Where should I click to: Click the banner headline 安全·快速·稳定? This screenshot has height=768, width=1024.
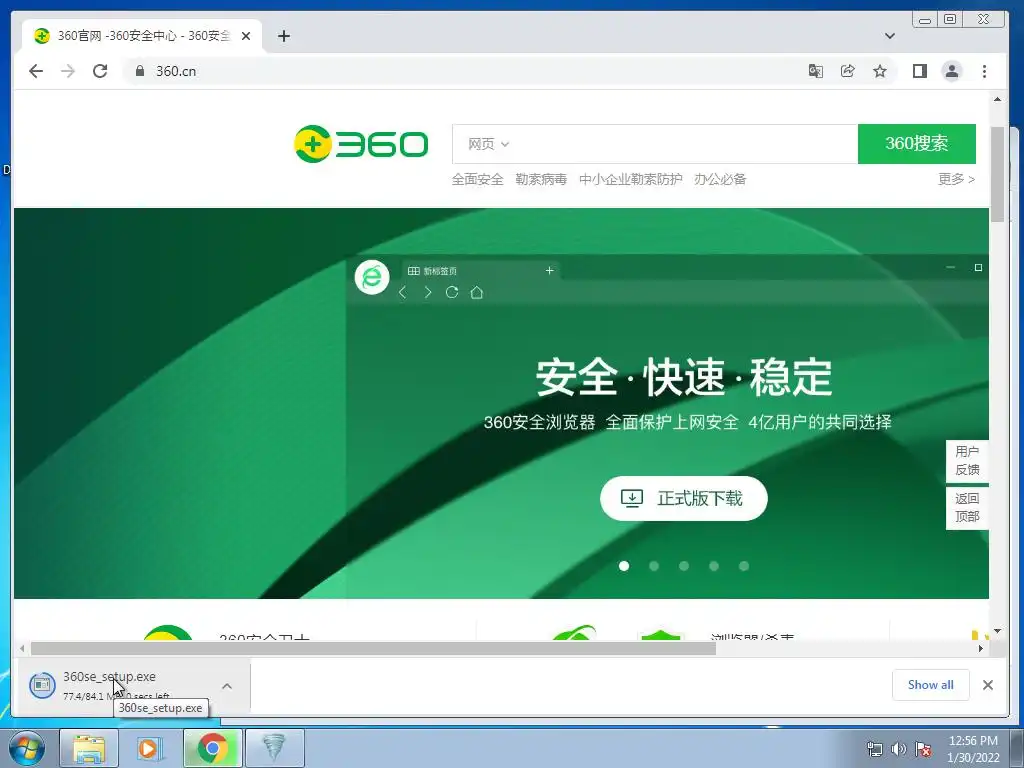click(x=684, y=377)
